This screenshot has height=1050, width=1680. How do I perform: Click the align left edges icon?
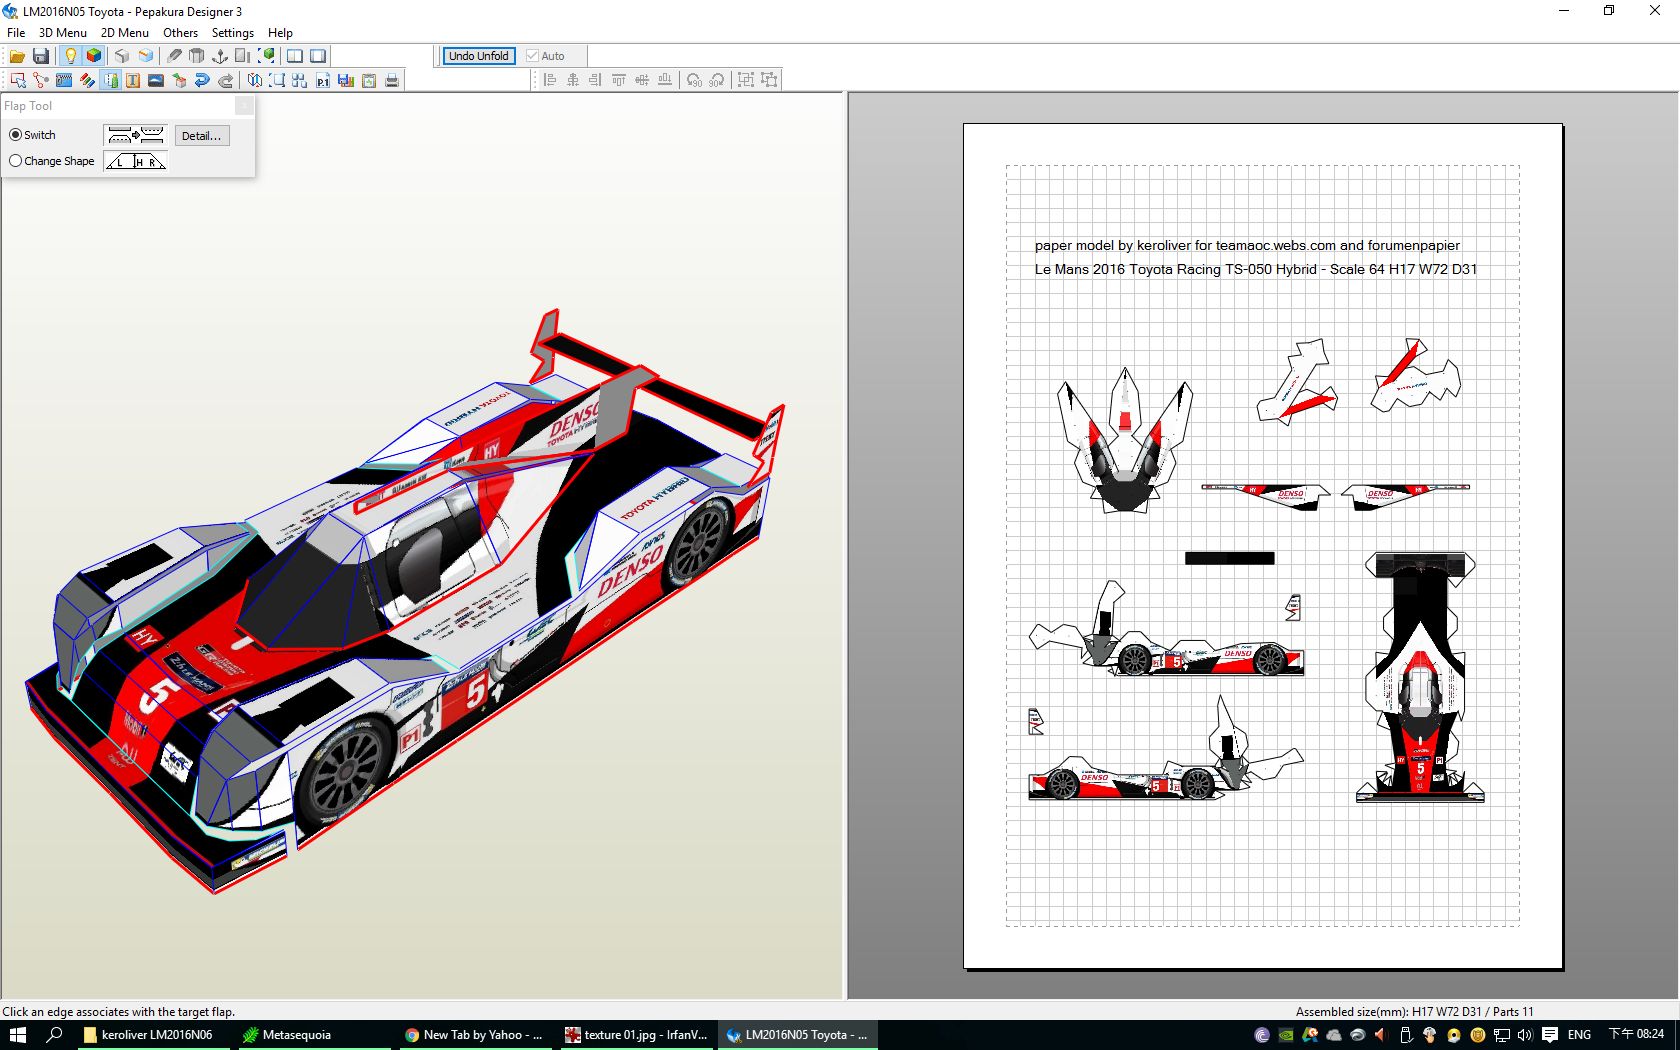[549, 80]
